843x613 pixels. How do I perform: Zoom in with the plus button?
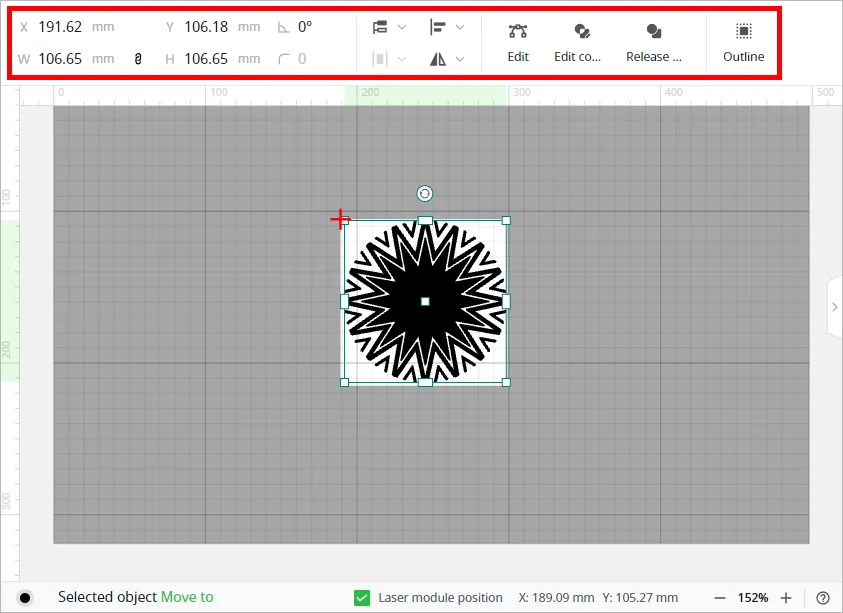[x=786, y=598]
